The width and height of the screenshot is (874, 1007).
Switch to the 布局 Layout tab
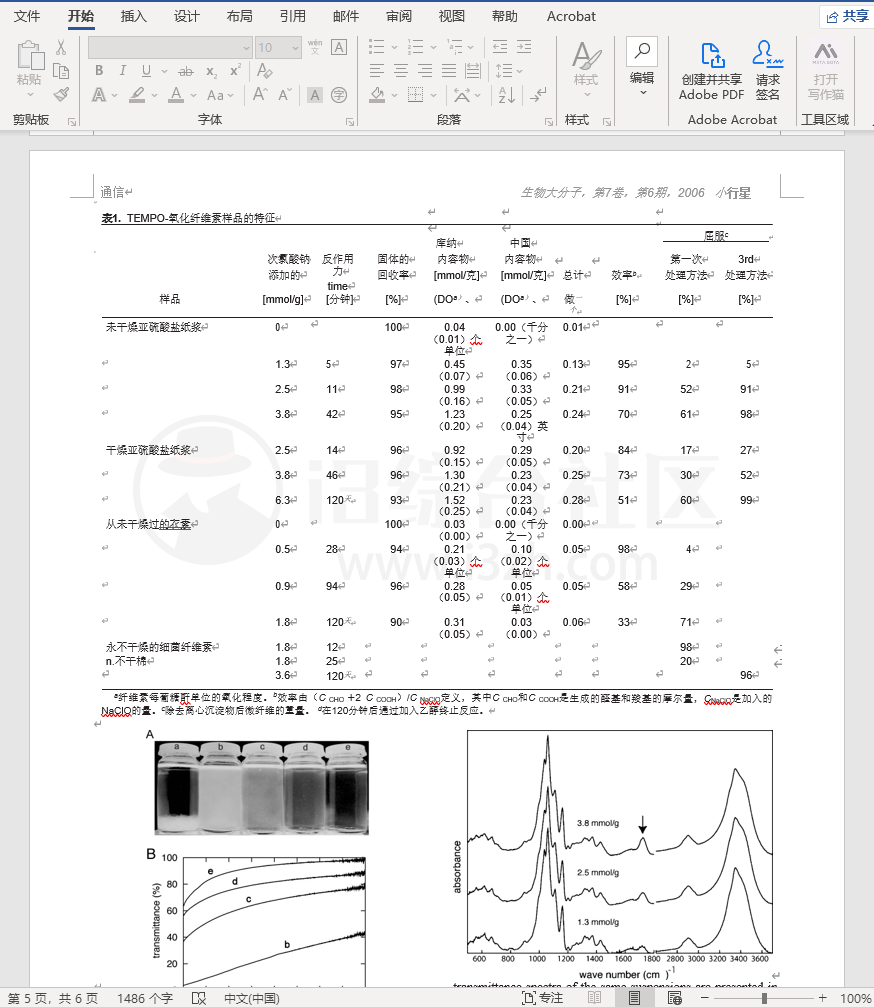pos(240,16)
